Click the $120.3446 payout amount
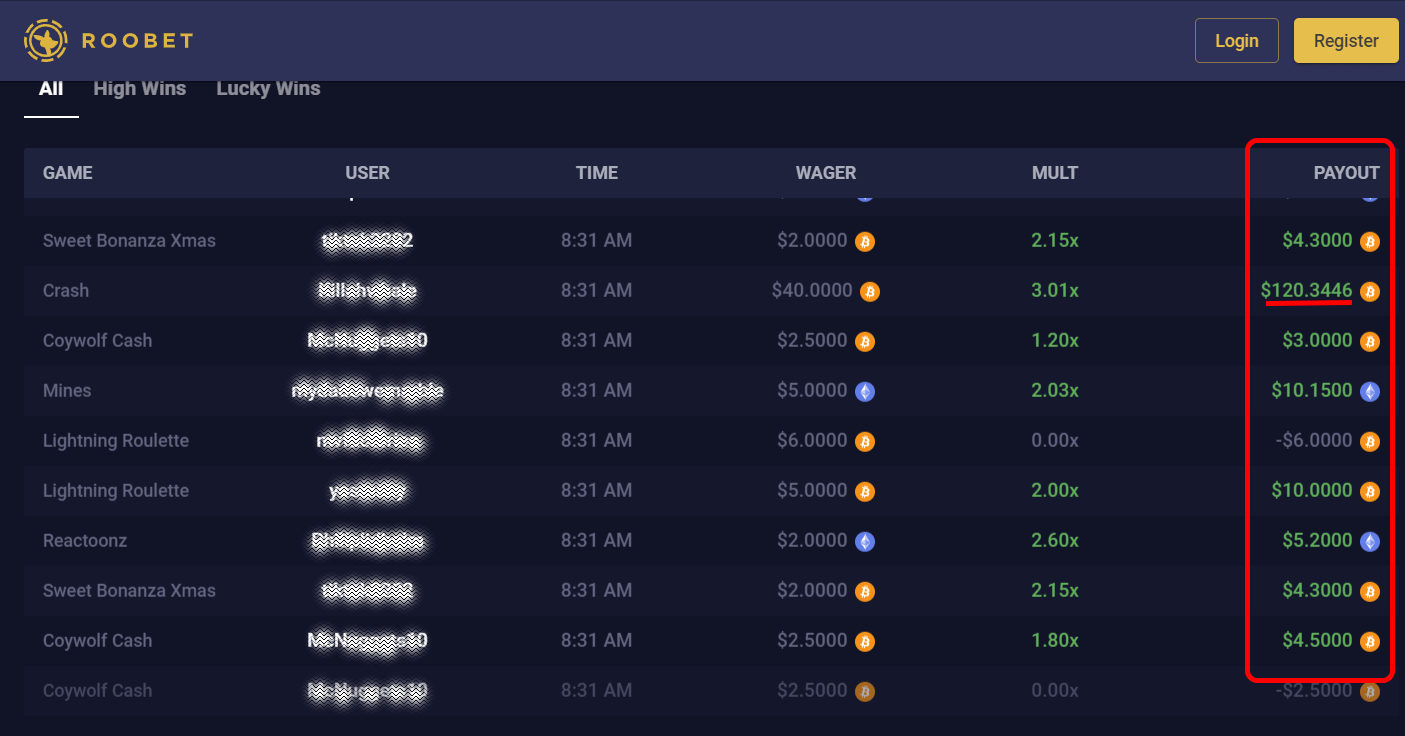 click(1307, 291)
